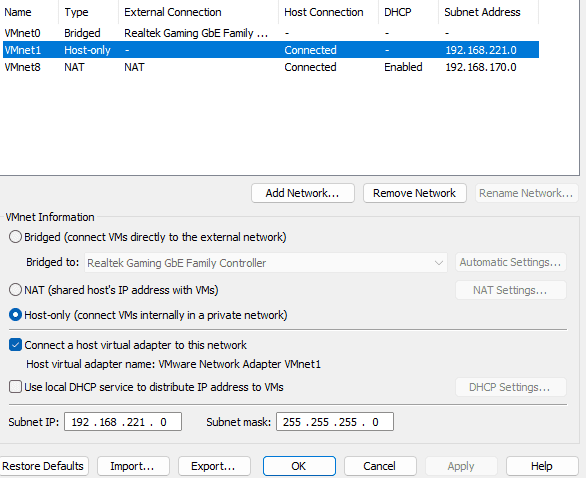
Task: Uncheck Connect a host virtual adapter checkbox
Action: [15, 345]
